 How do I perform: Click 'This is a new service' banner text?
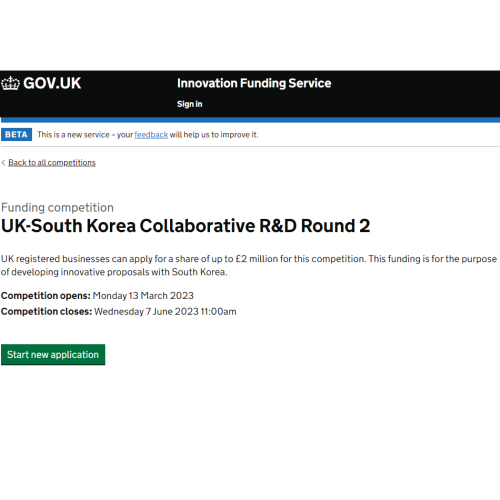[x=148, y=135]
